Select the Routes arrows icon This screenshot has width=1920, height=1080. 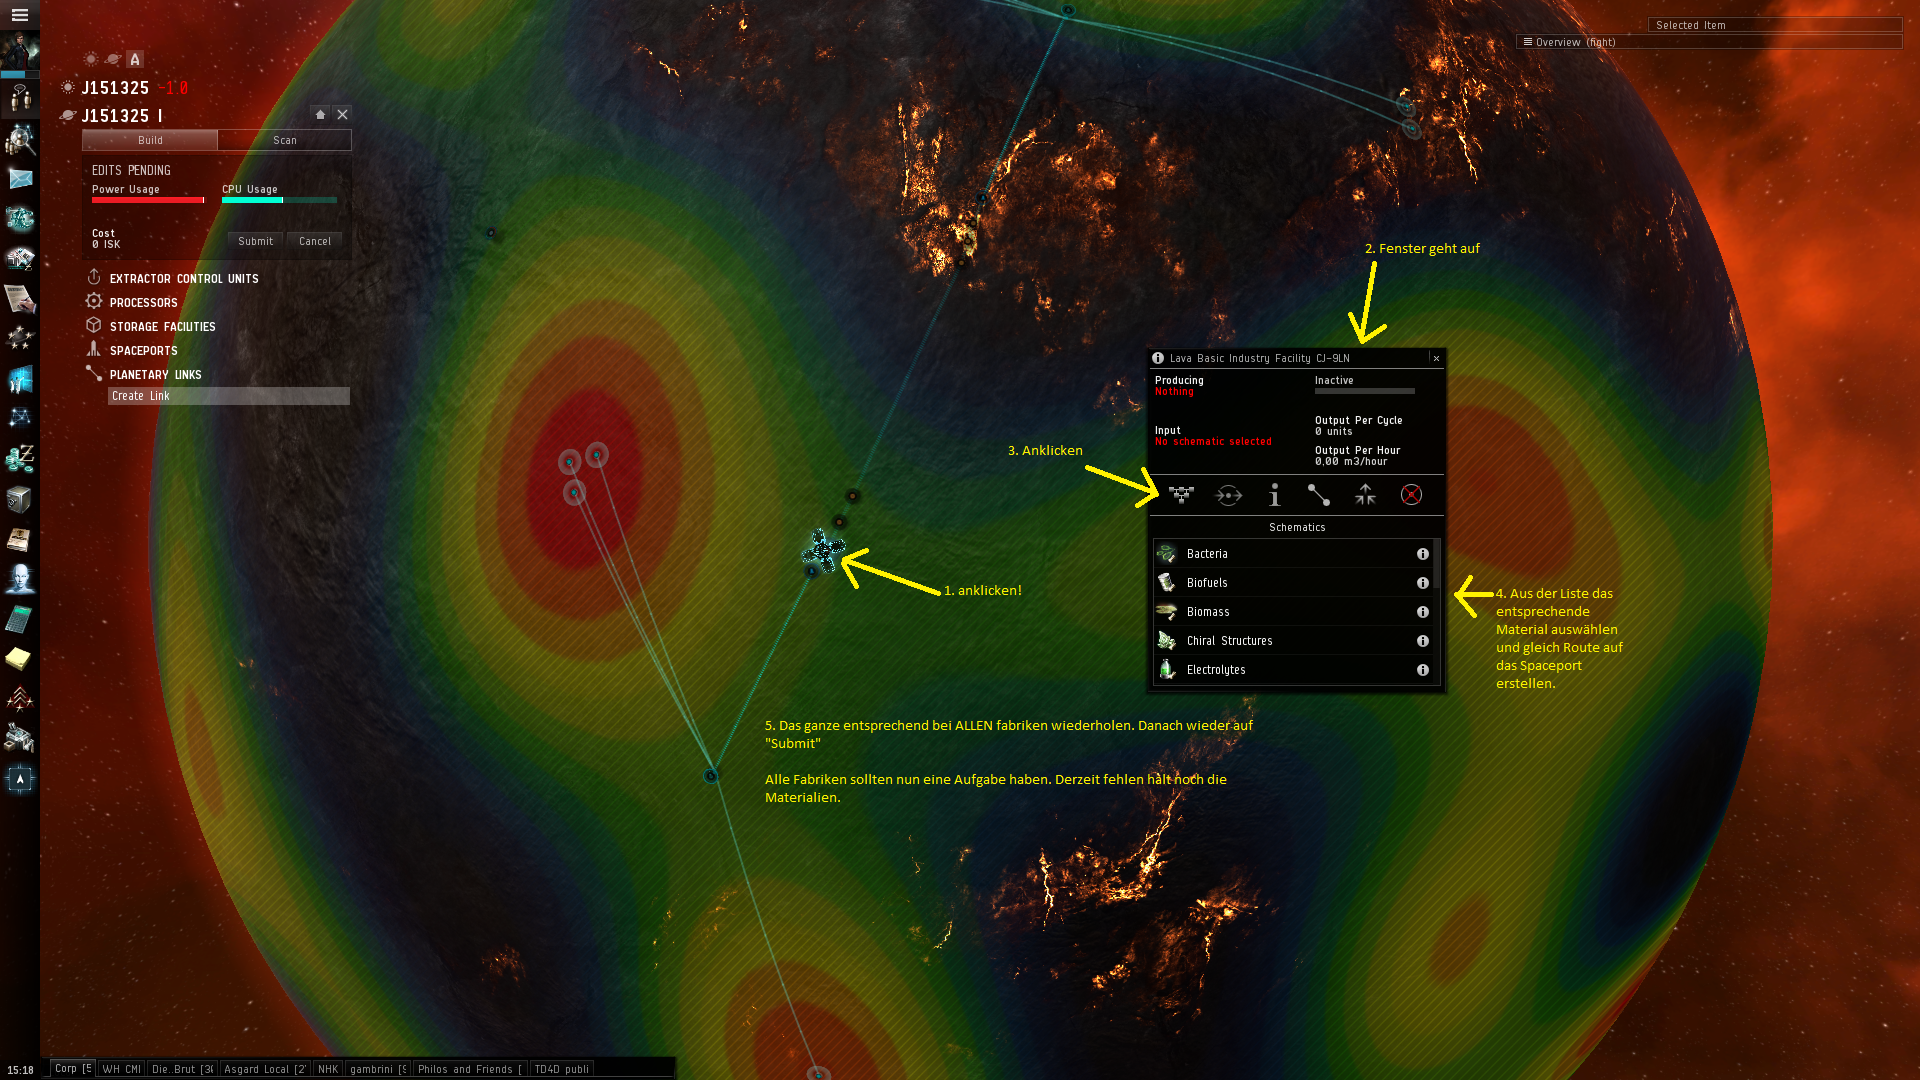pyautogui.click(x=1365, y=494)
